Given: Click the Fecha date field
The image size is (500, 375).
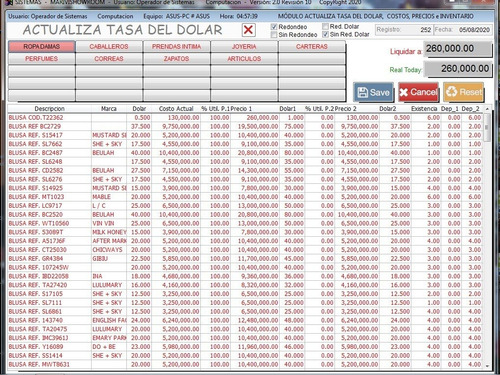Looking at the screenshot, I should tap(463, 30).
